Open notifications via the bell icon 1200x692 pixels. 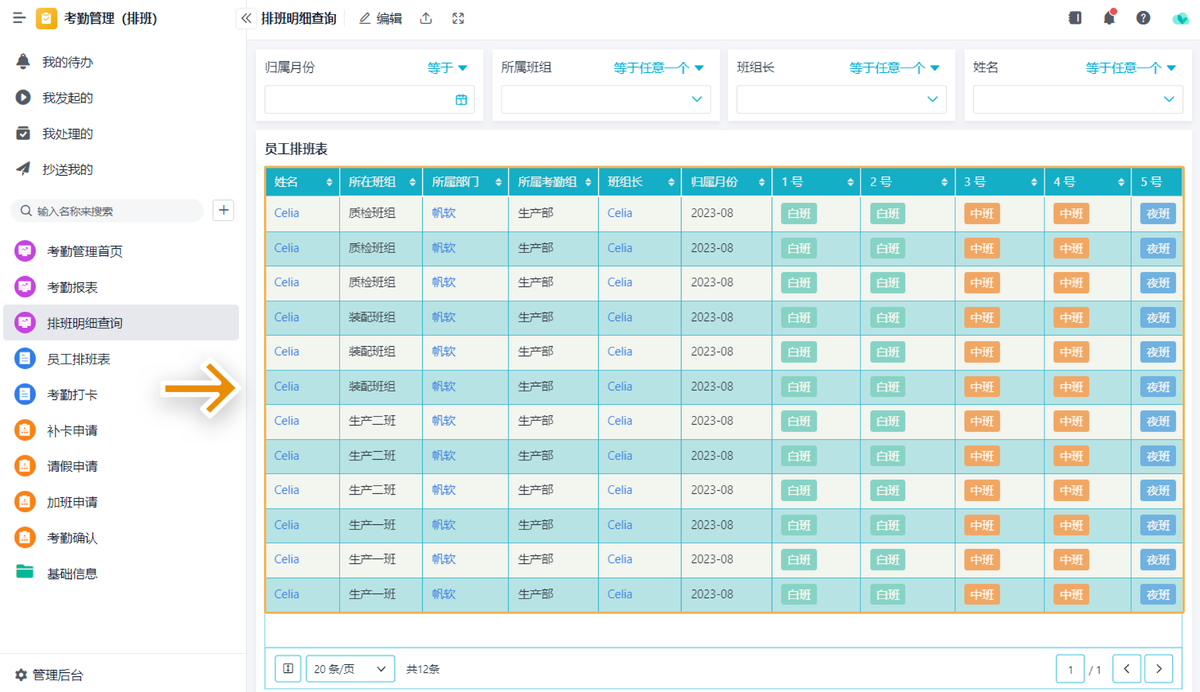click(x=1110, y=17)
